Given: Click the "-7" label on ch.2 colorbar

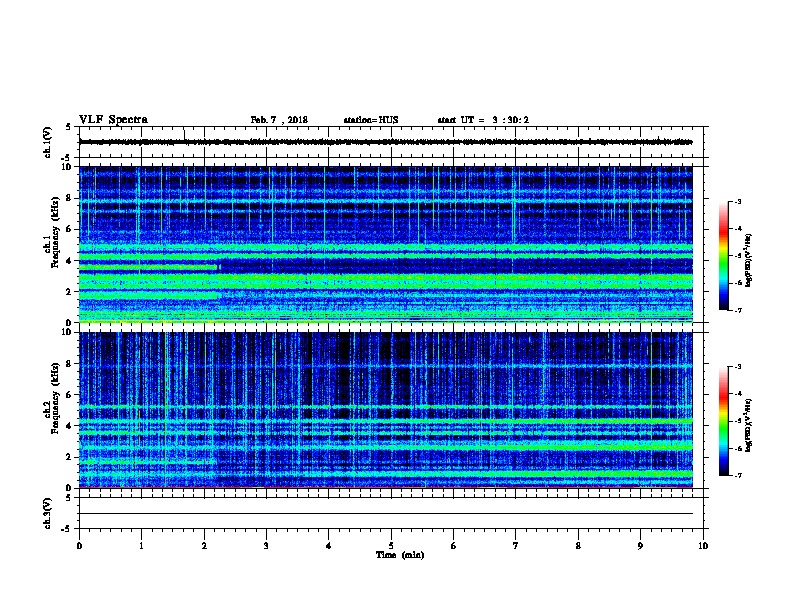Looking at the screenshot, I should pyautogui.click(x=737, y=475).
